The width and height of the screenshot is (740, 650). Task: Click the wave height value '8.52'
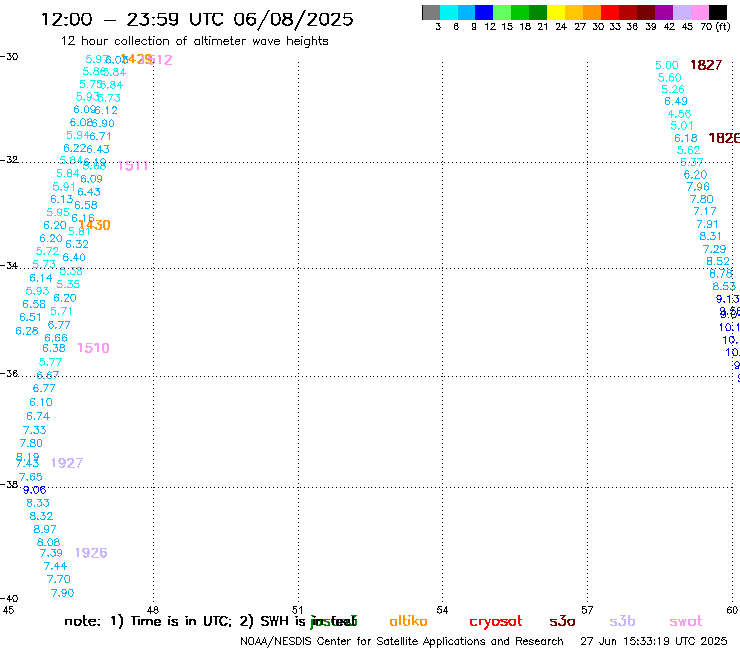point(718,261)
